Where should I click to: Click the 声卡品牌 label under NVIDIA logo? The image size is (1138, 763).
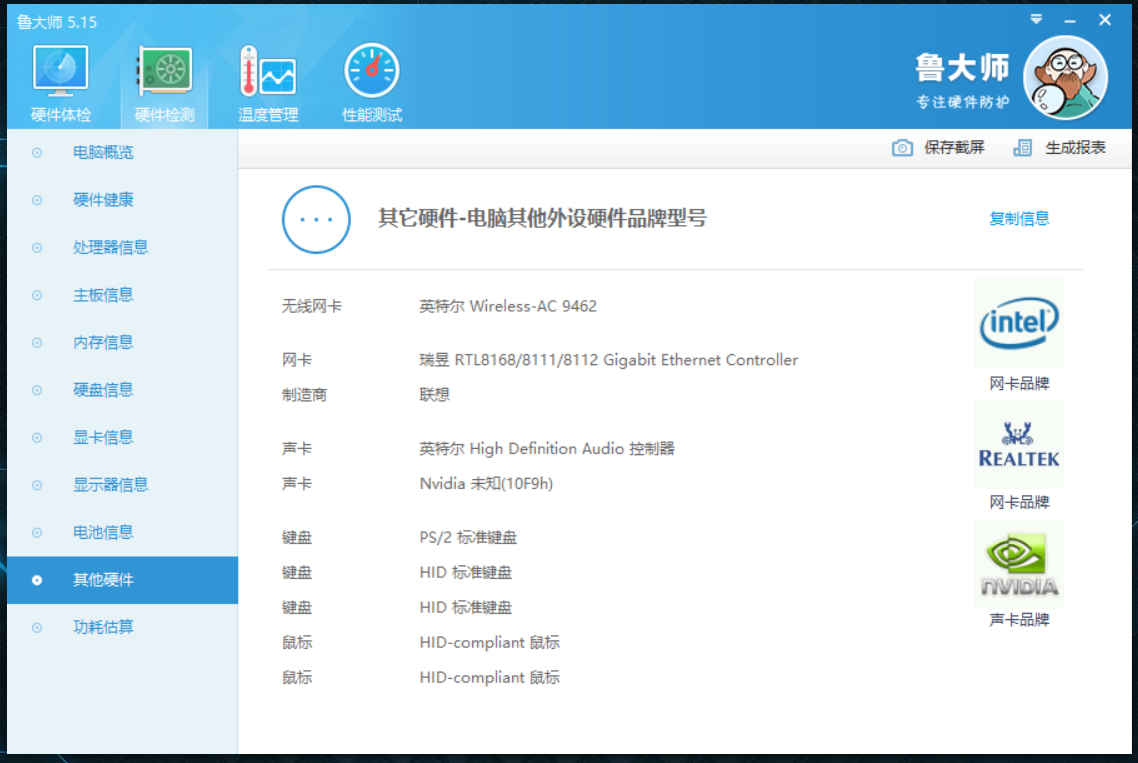[x=1019, y=620]
